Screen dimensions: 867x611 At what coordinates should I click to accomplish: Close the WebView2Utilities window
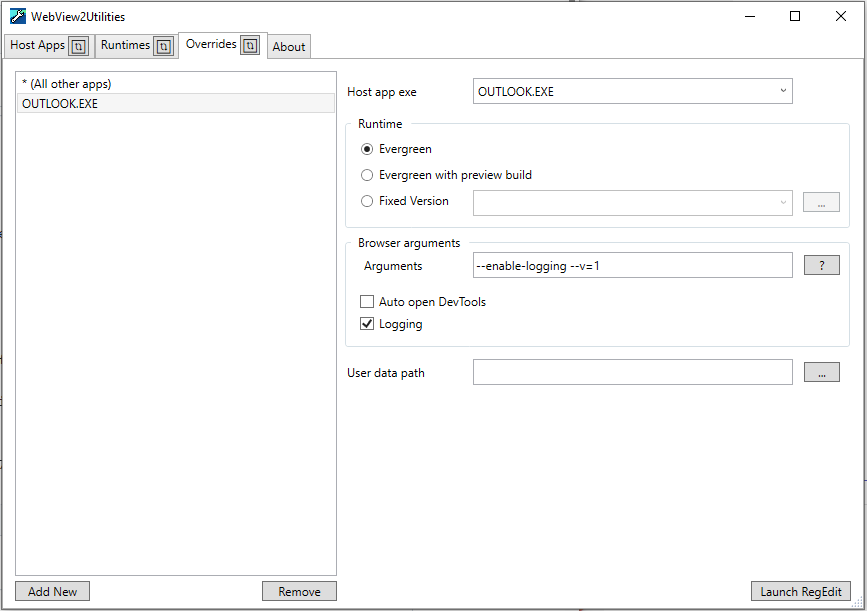[840, 17]
